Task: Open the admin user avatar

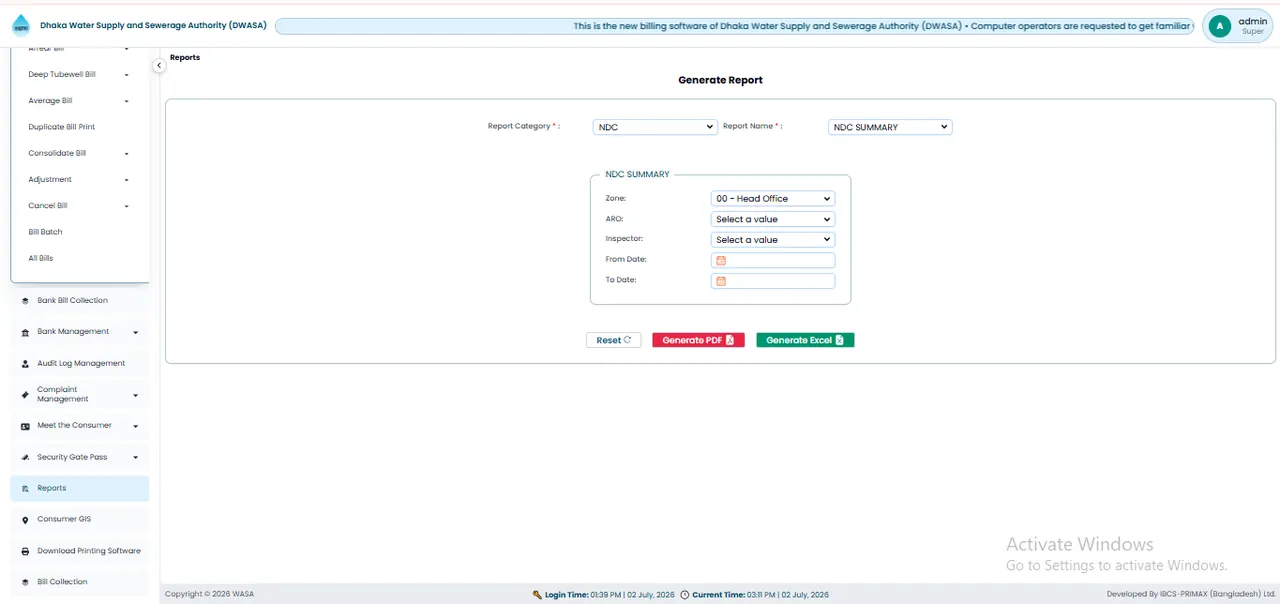Action: coord(1219,26)
